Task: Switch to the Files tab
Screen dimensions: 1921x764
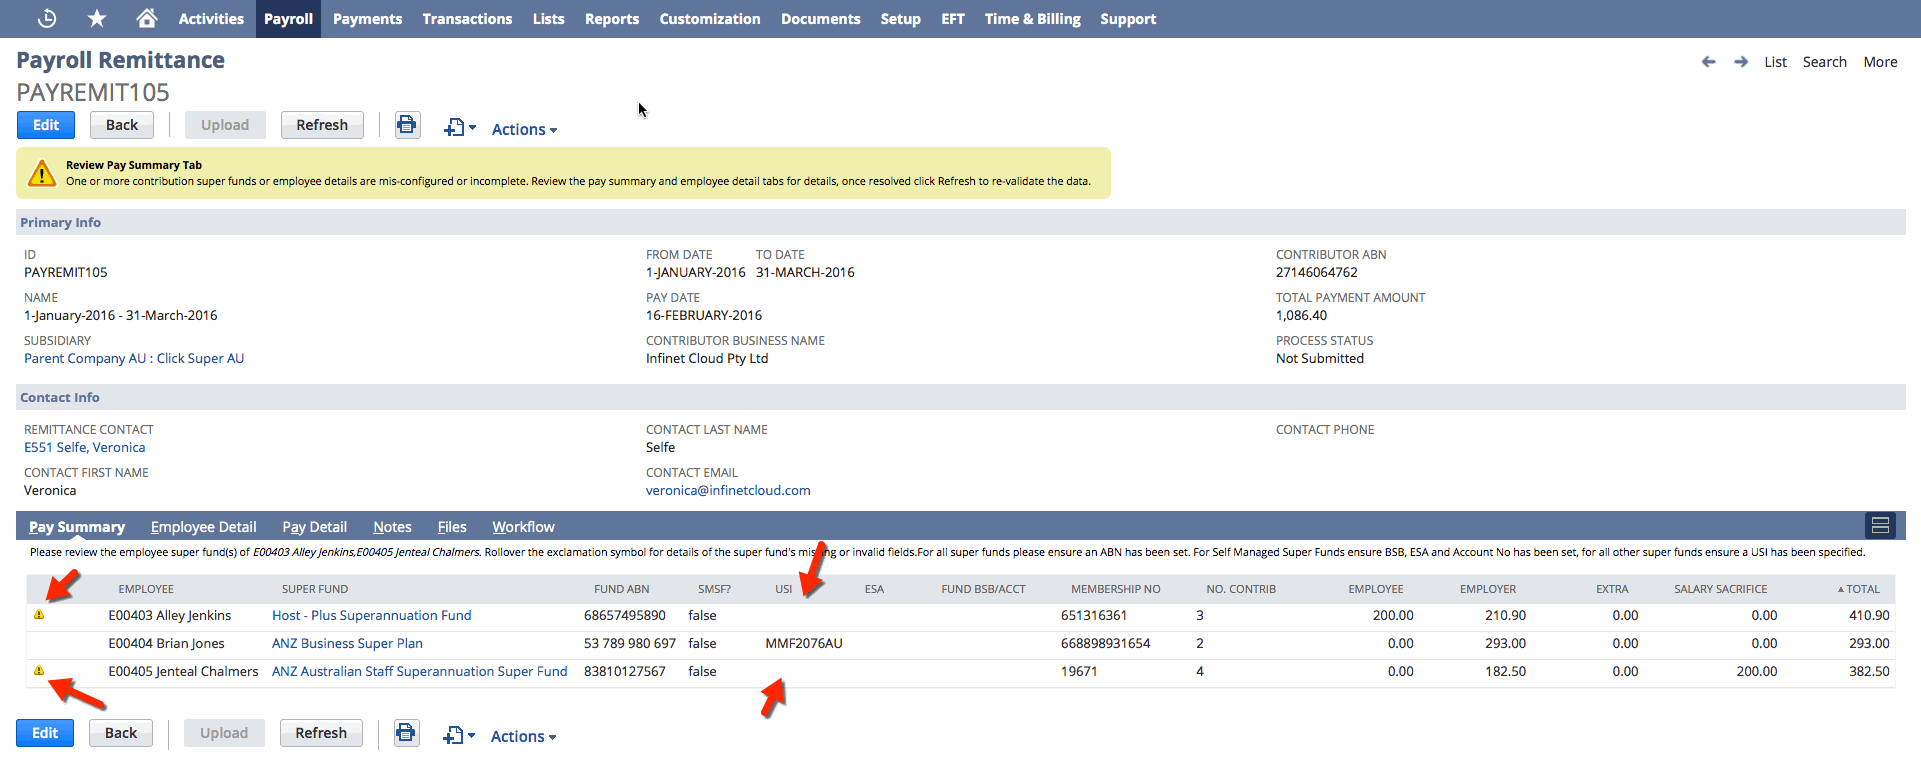Action: 452,527
